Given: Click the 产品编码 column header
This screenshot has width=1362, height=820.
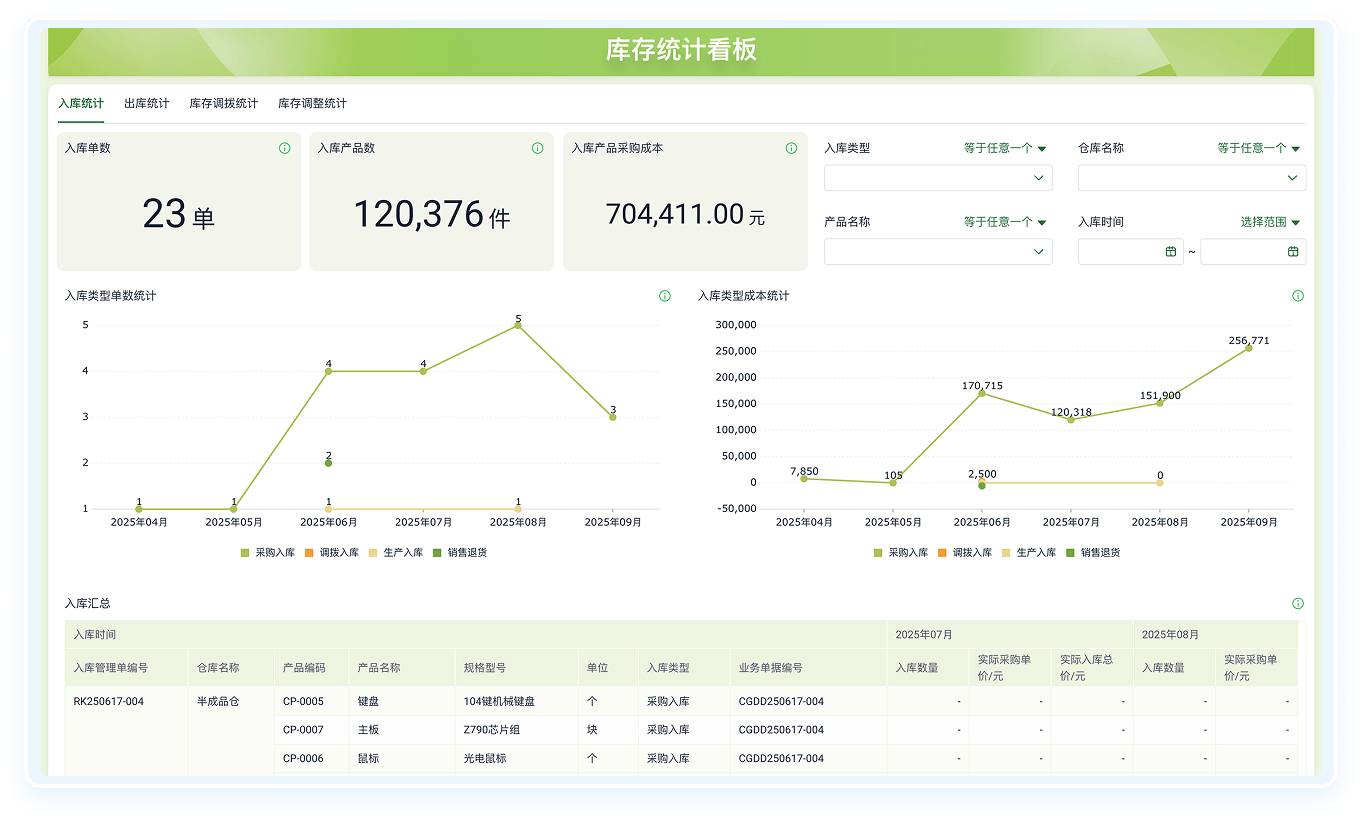Looking at the screenshot, I should [311, 668].
